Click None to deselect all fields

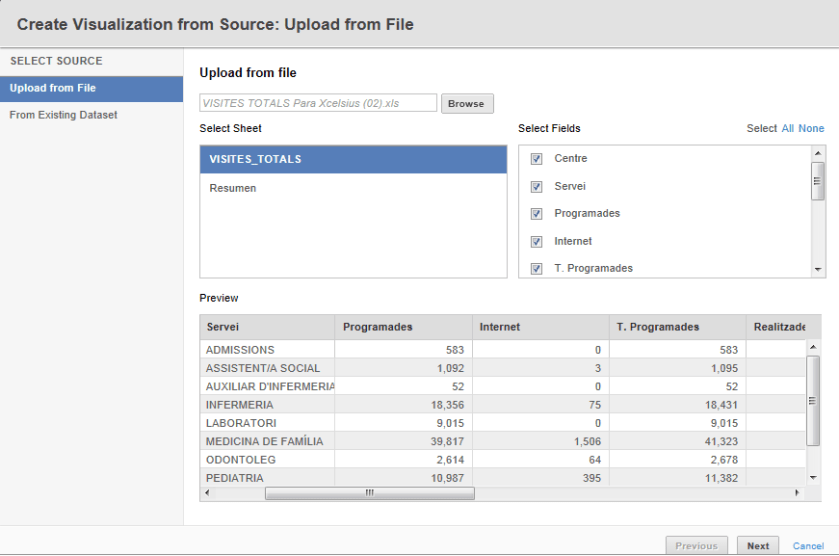click(x=811, y=128)
